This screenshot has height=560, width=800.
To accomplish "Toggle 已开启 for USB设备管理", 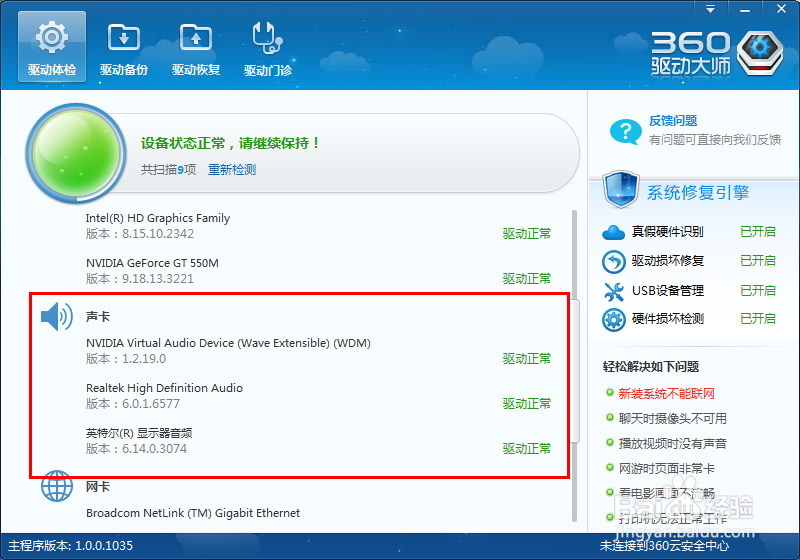I will tap(758, 291).
